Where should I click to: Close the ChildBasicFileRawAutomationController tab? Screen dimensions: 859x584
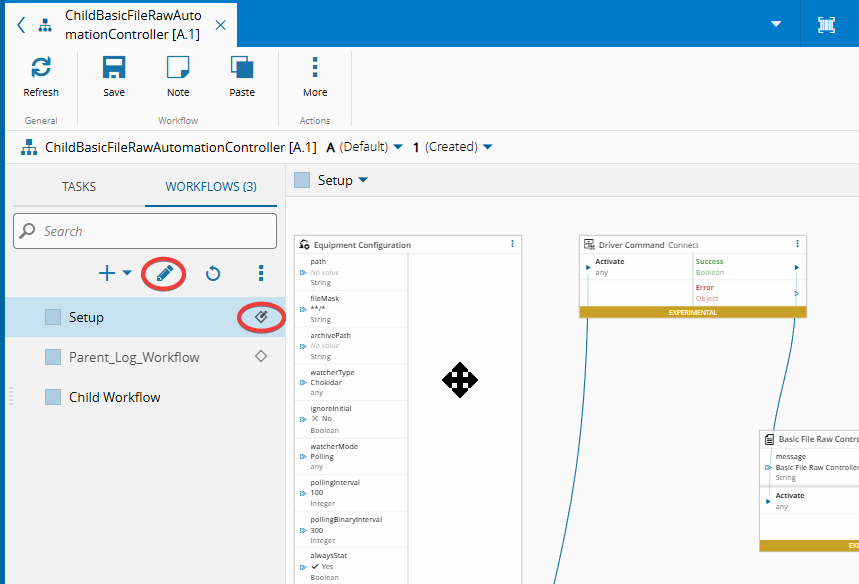tap(220, 25)
